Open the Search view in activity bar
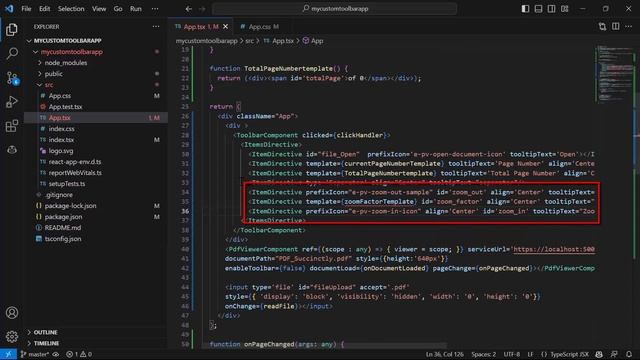Image resolution: width=640 pixels, height=360 pixels. click(x=12, y=53)
